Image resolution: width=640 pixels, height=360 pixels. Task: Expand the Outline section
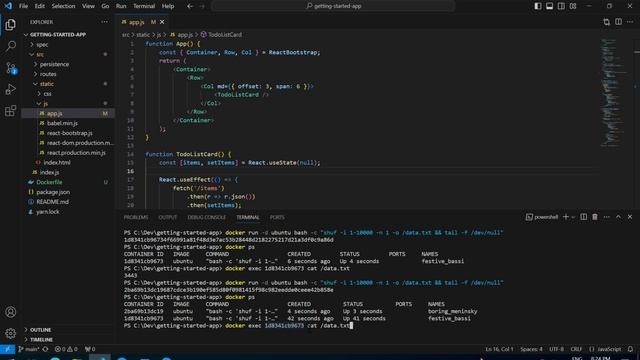point(40,330)
